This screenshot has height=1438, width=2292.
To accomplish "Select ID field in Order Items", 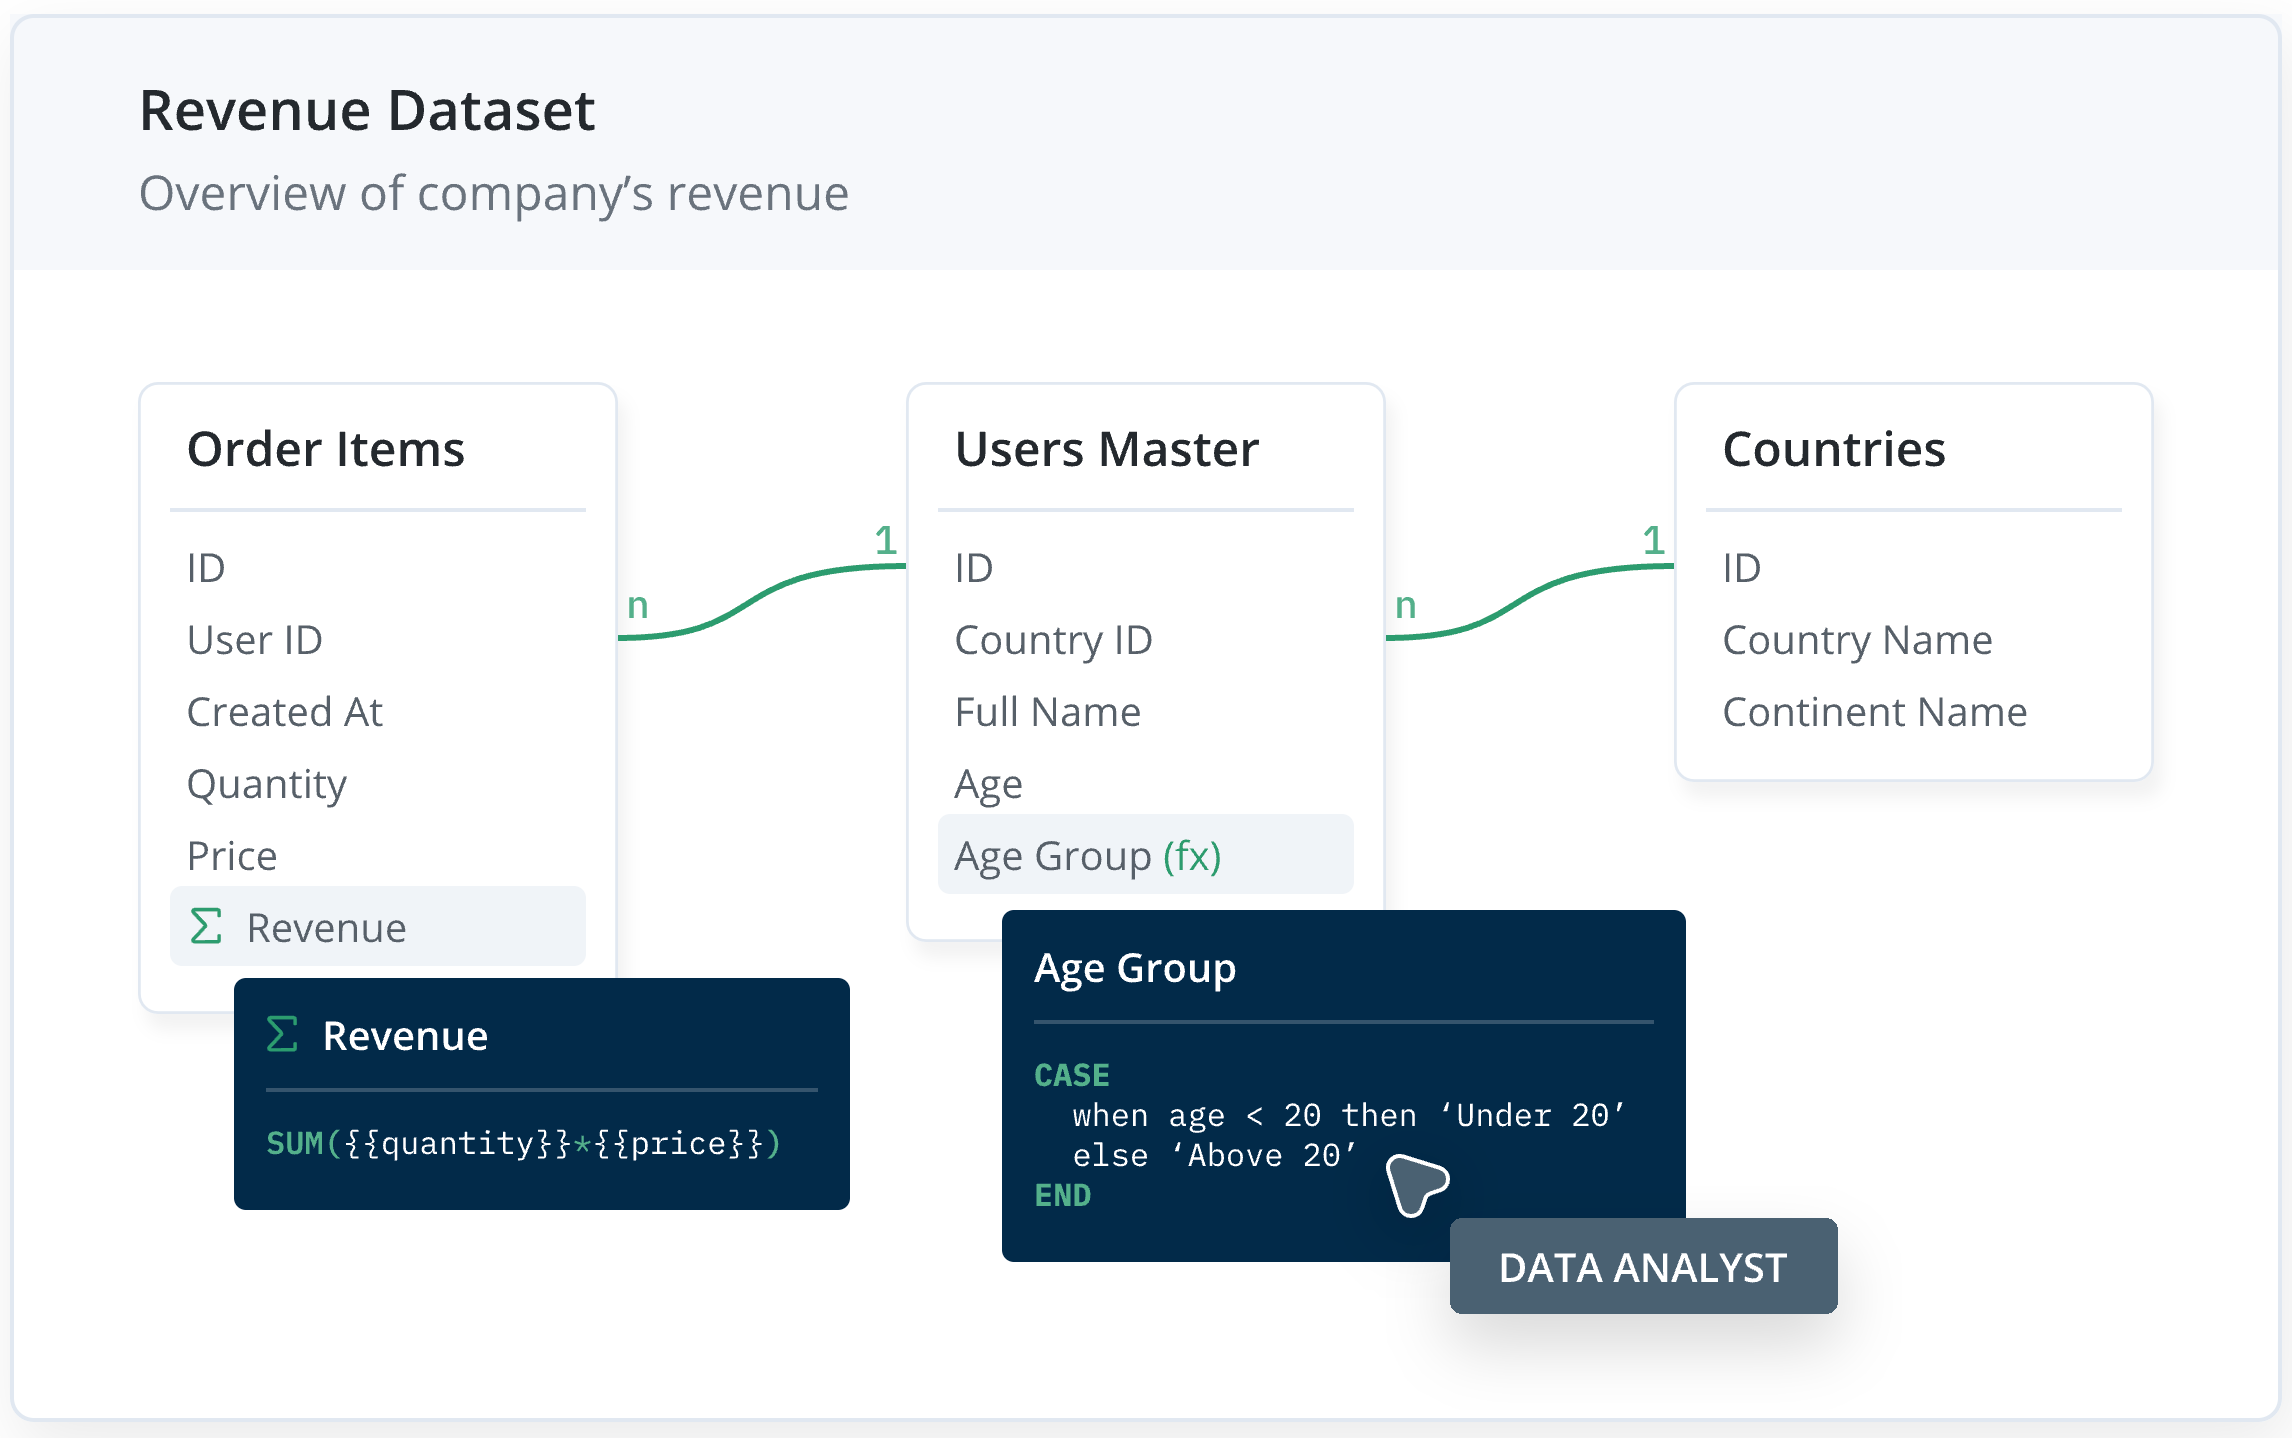I will (206, 568).
